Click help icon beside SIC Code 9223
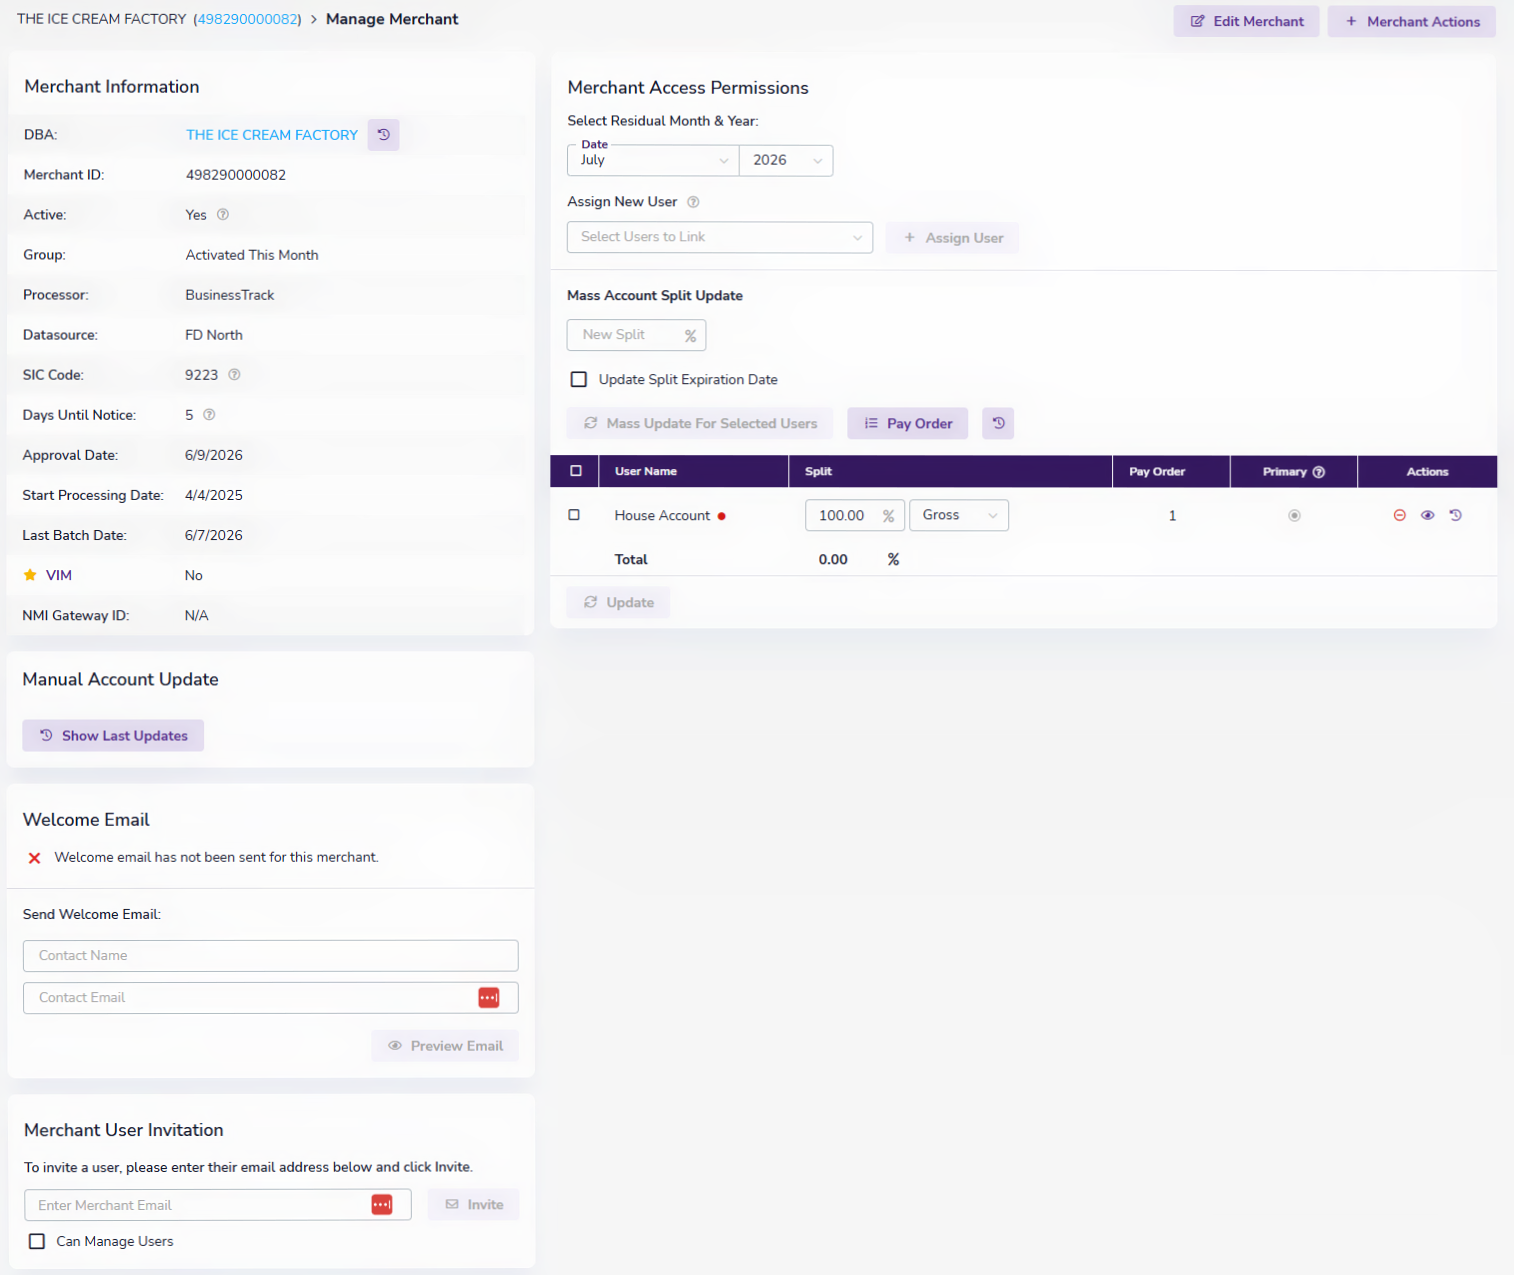 tap(234, 375)
